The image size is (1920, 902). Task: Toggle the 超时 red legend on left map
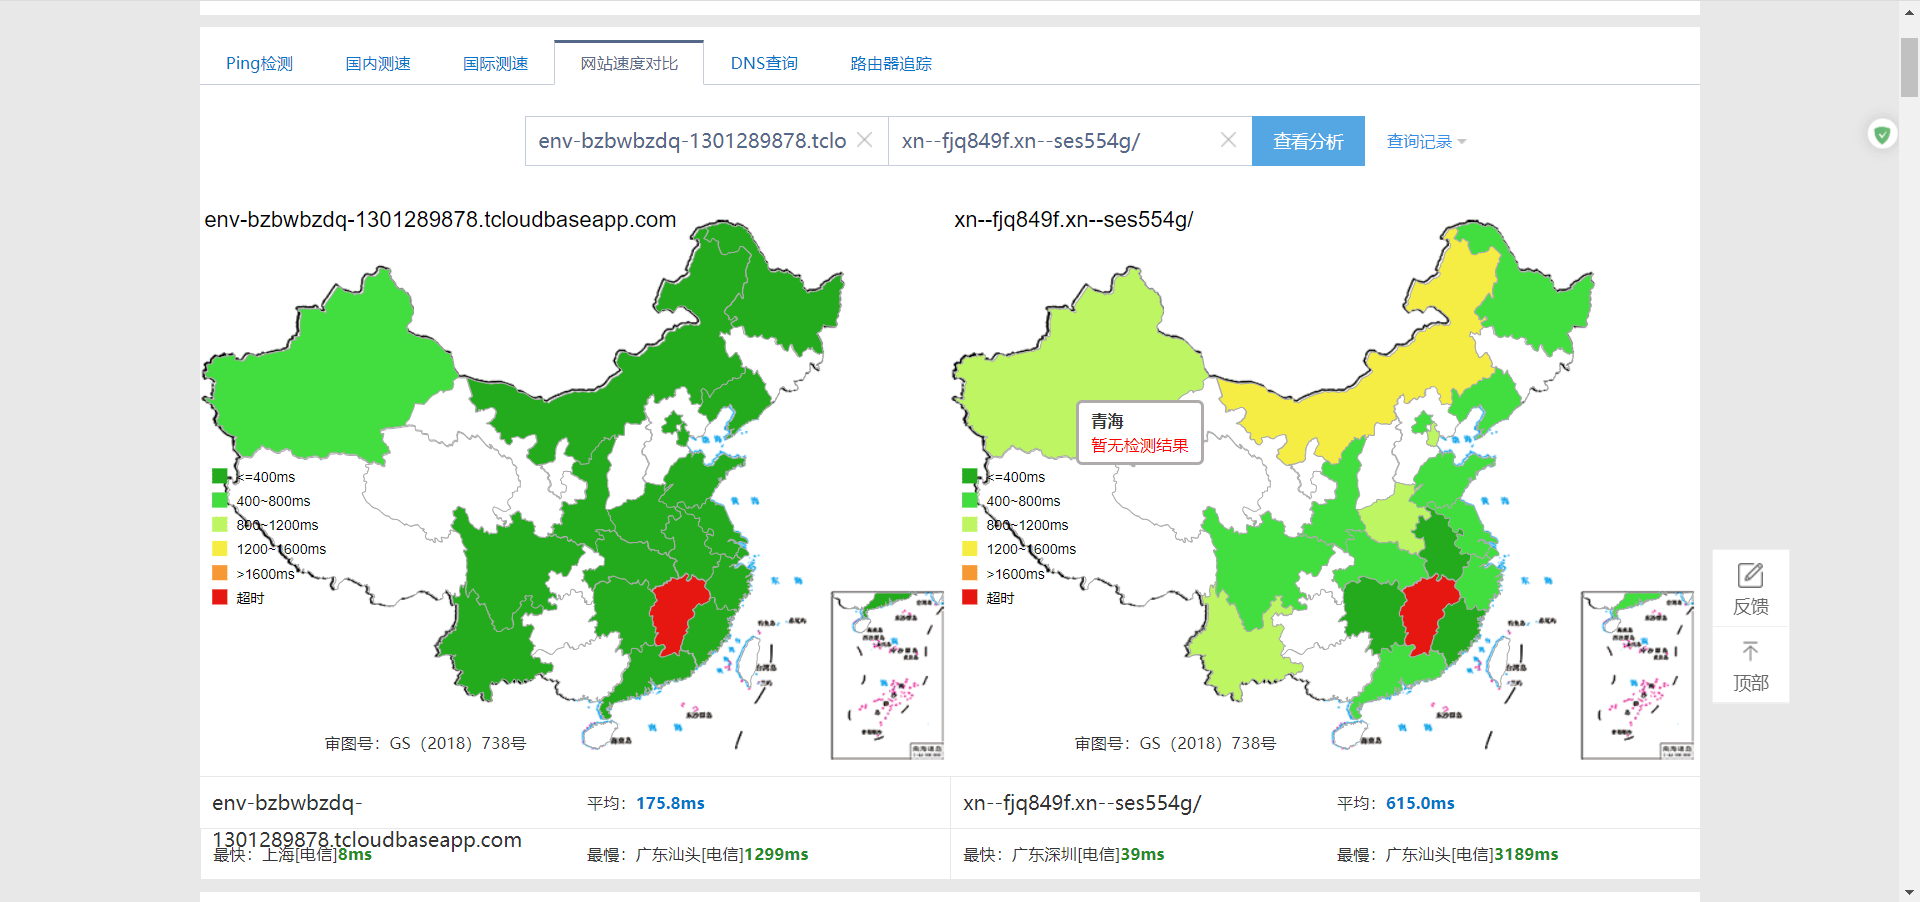[x=220, y=598]
